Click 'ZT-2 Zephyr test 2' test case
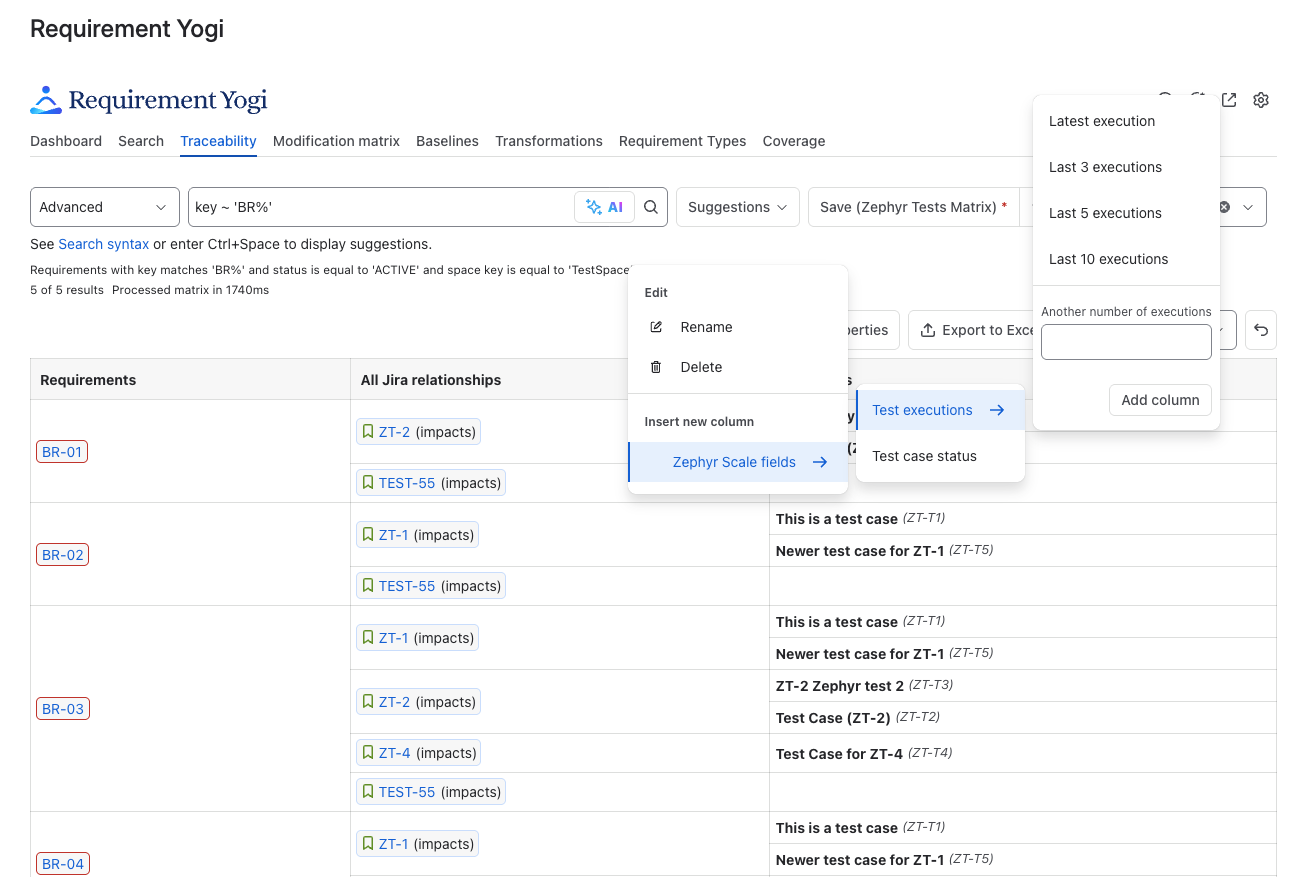Image resolution: width=1297 pixels, height=877 pixels. (840, 686)
